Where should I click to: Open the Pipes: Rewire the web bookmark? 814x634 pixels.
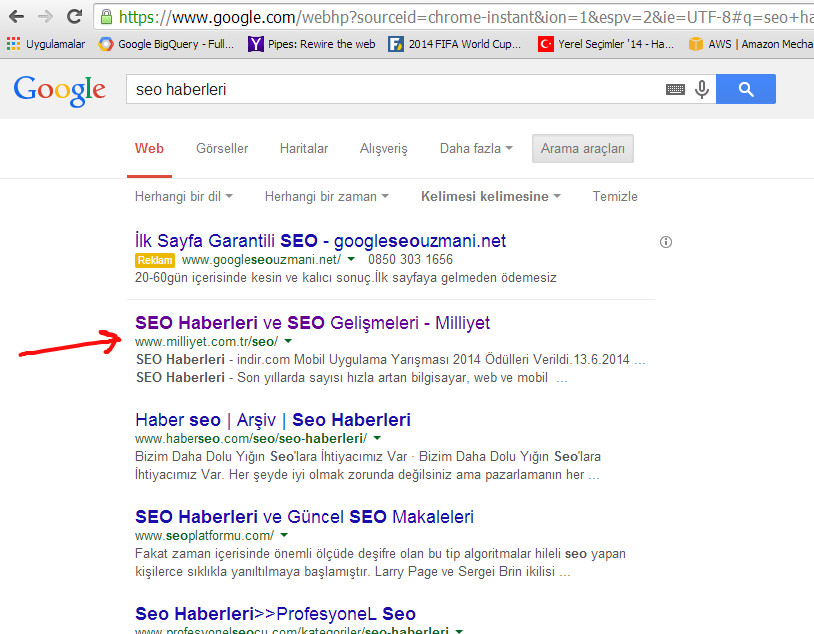tap(311, 44)
